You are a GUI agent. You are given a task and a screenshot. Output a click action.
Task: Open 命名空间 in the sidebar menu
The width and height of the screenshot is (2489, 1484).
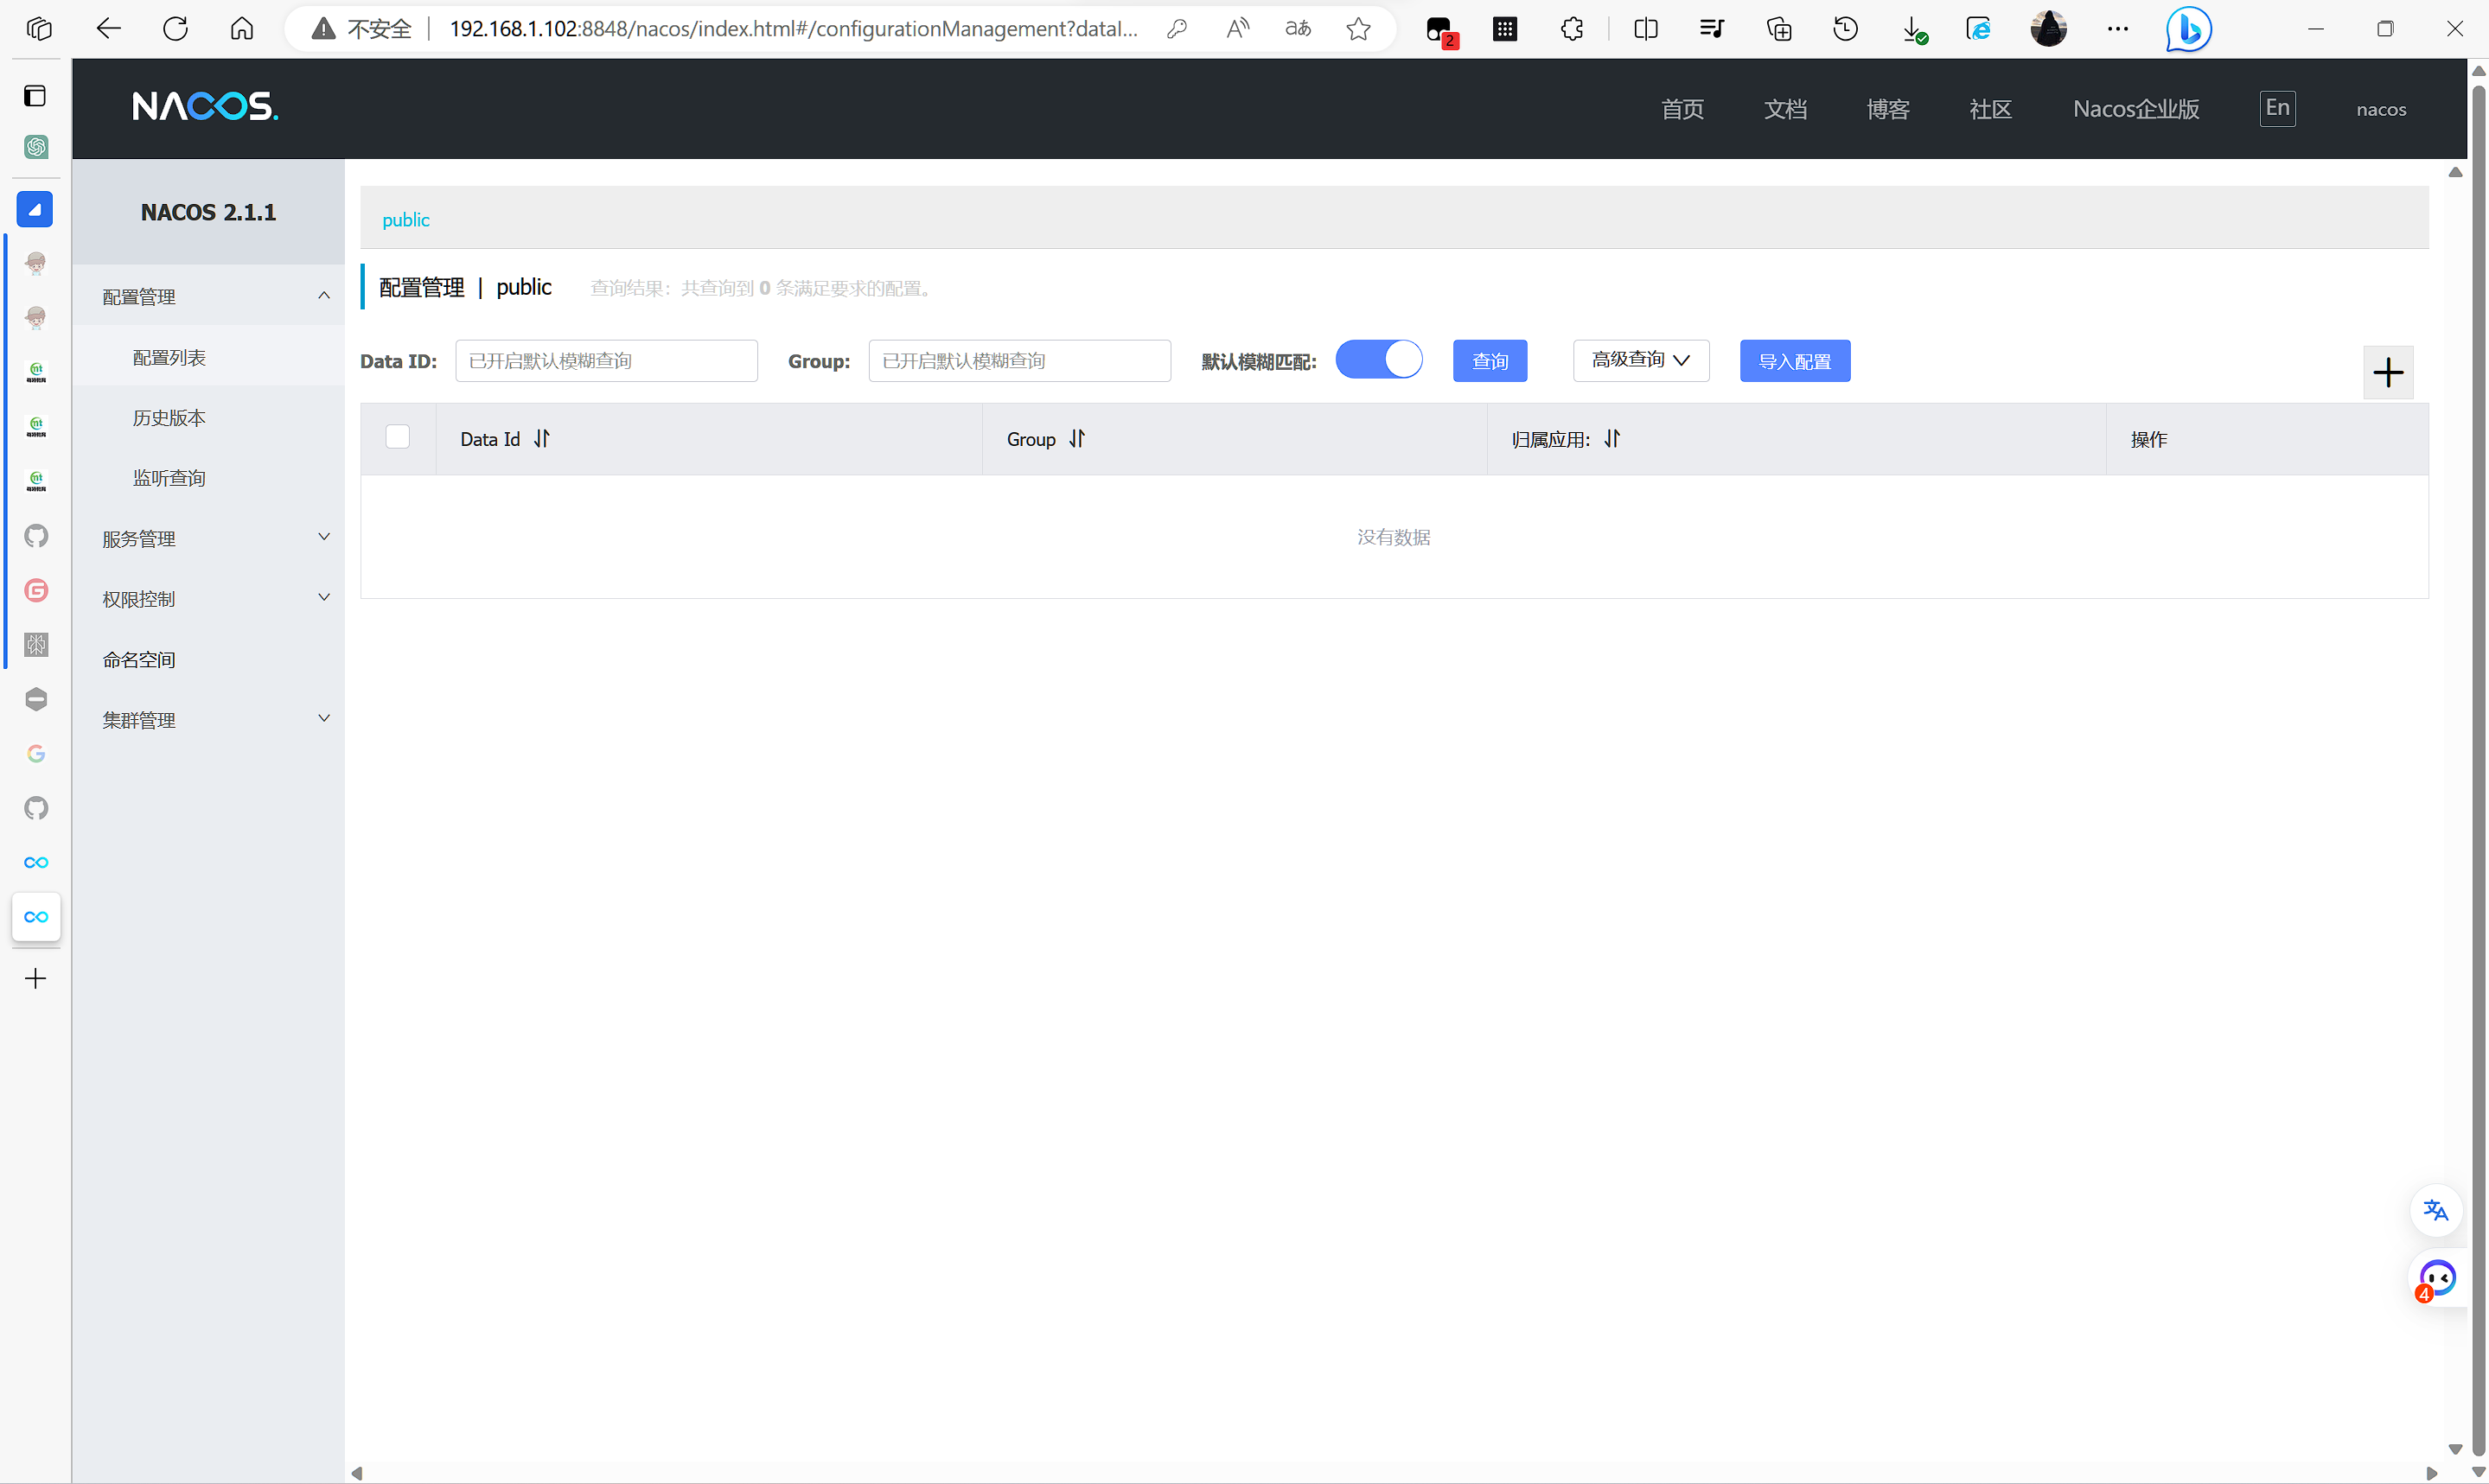(x=139, y=660)
